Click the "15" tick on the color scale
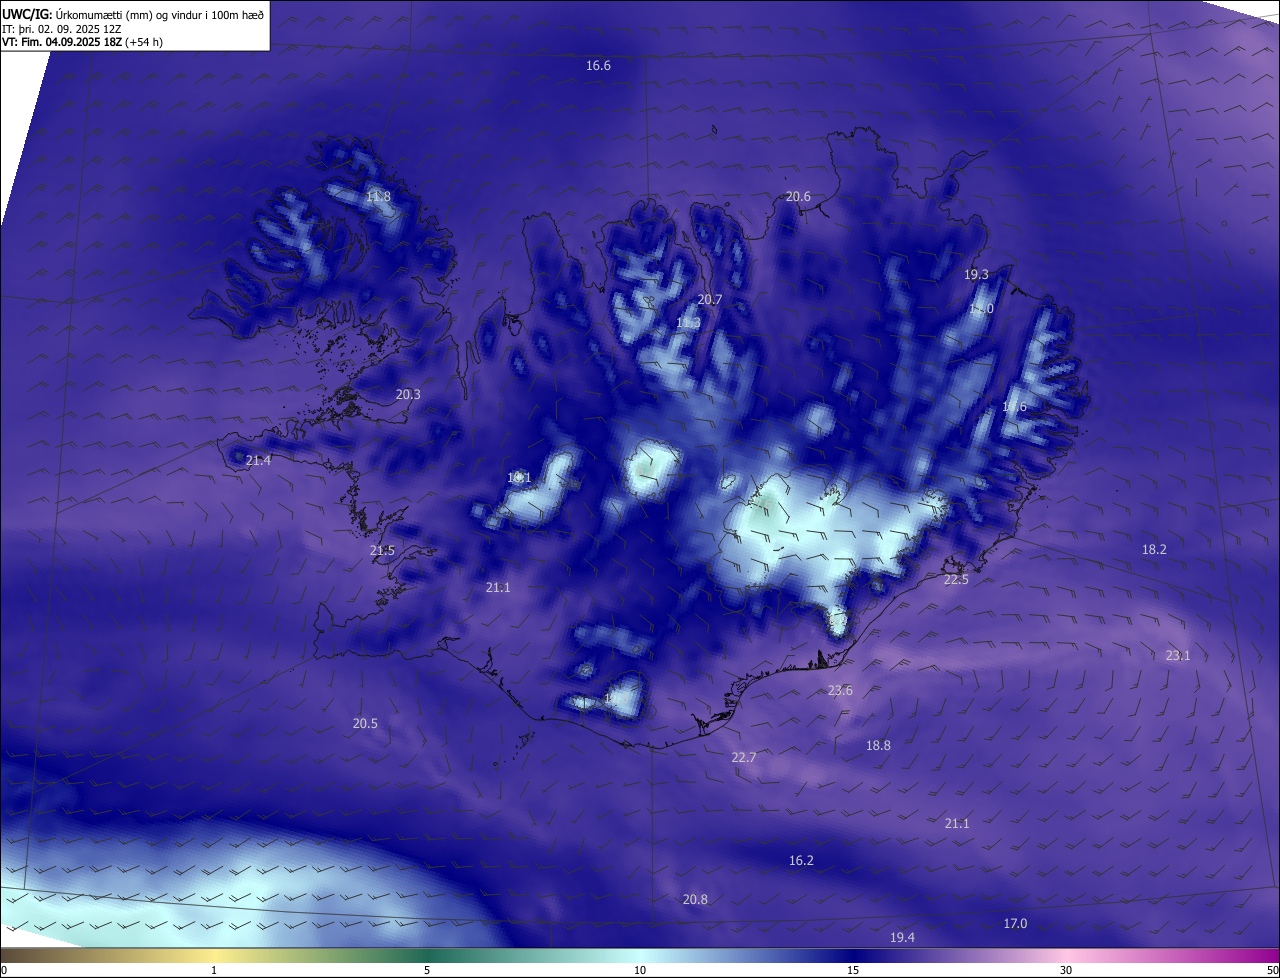 (x=853, y=970)
